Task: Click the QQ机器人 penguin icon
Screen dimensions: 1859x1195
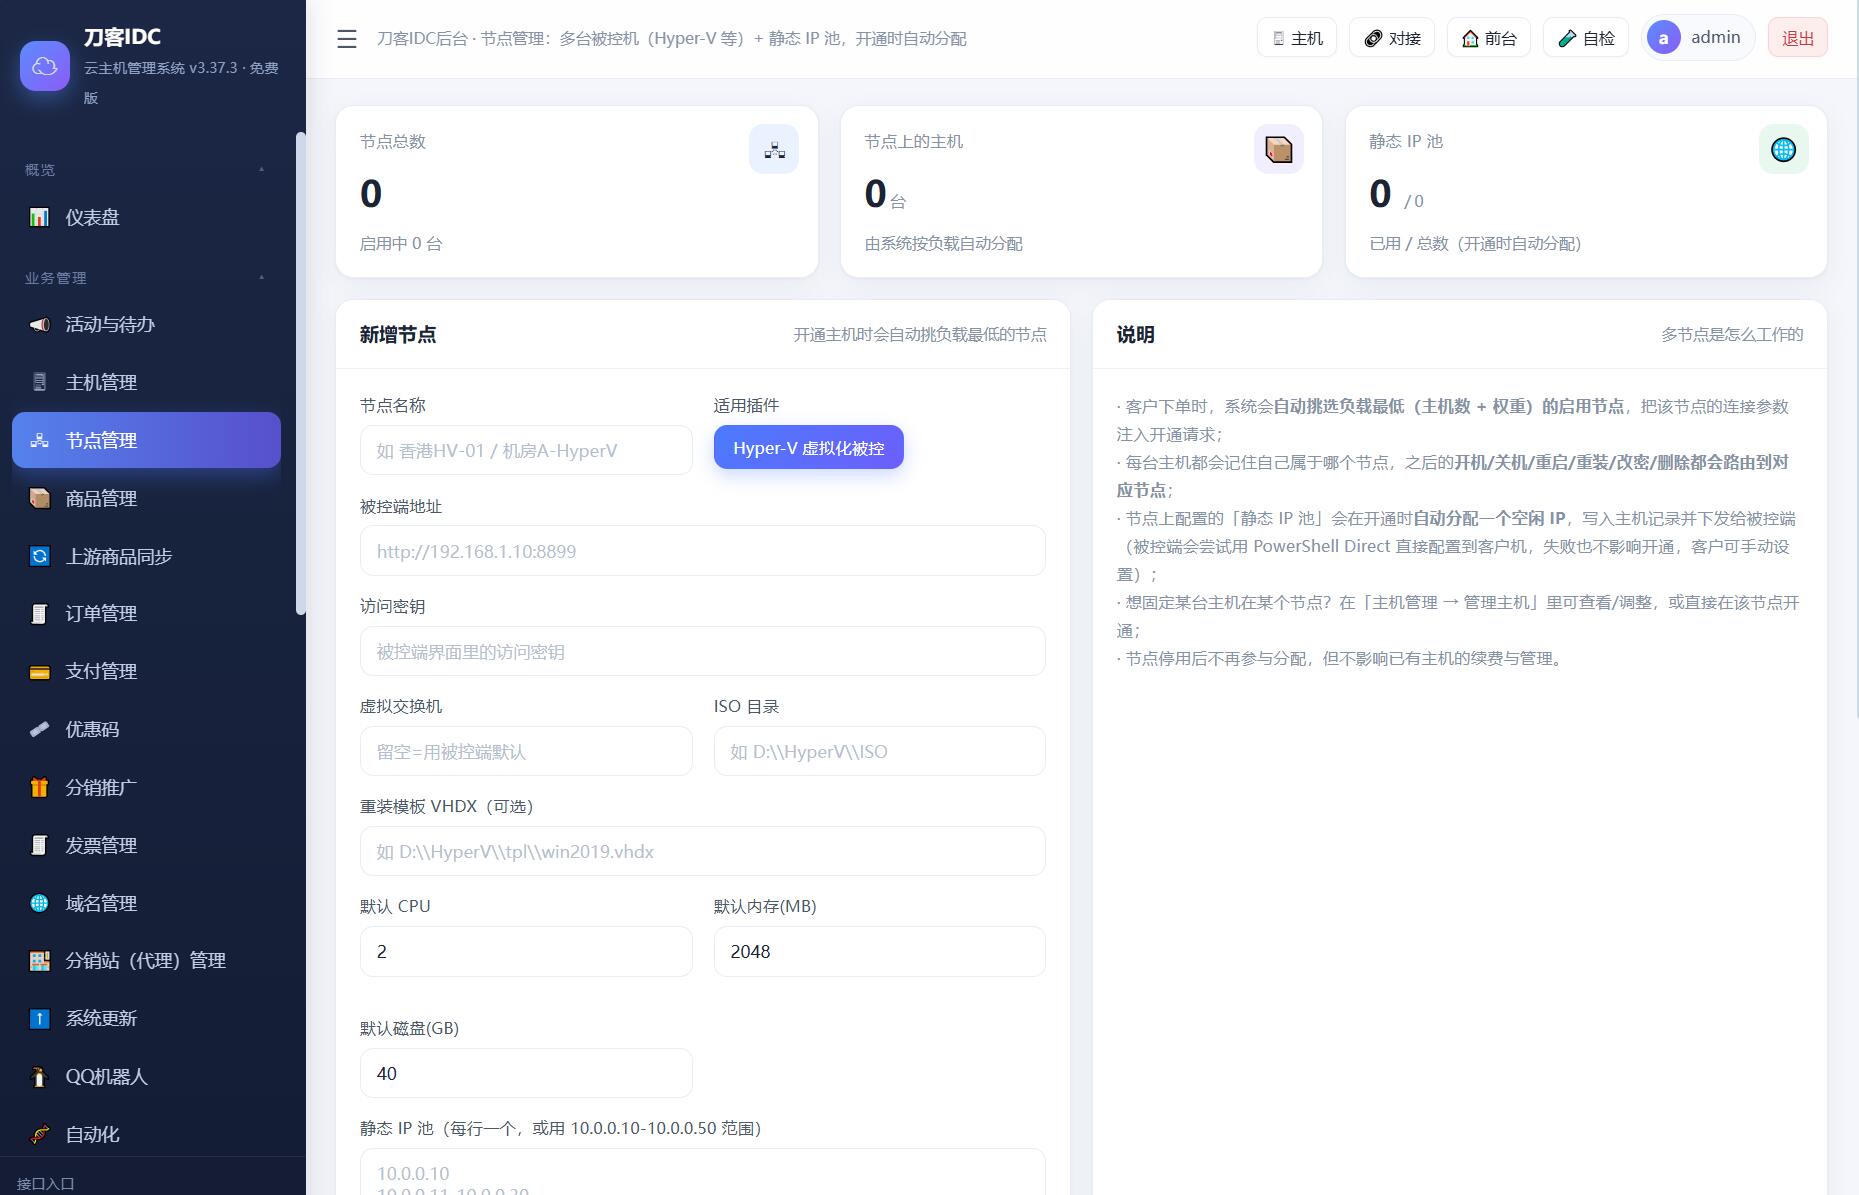Action: (x=39, y=1076)
